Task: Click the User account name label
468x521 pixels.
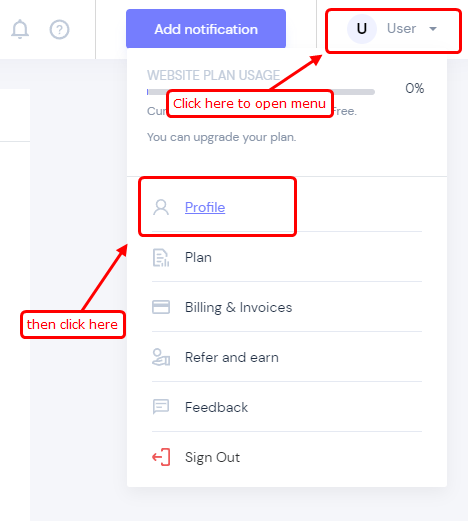Action: 401,29
